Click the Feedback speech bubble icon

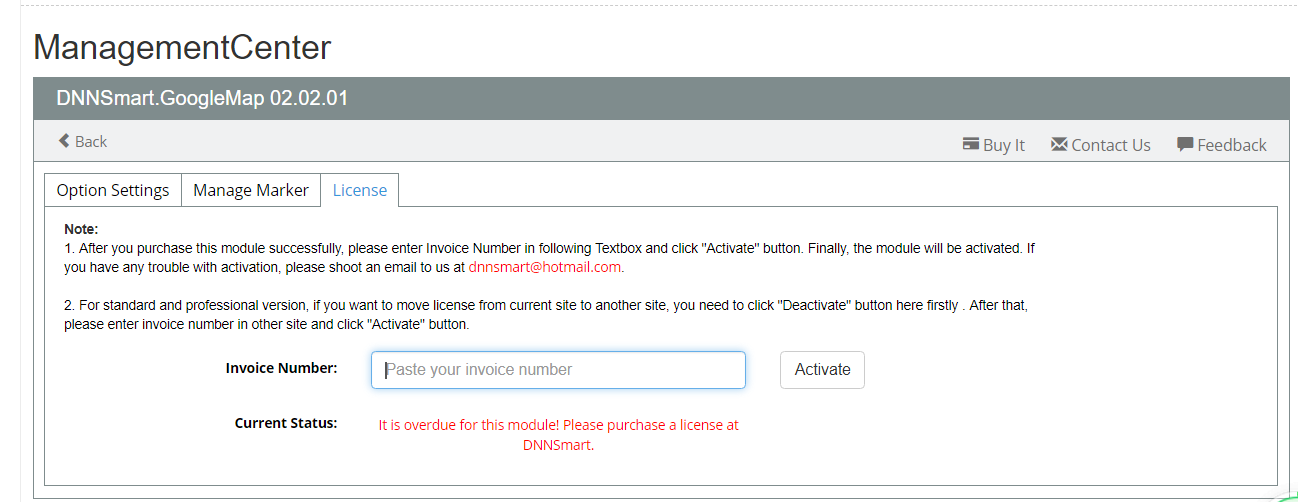1185,144
